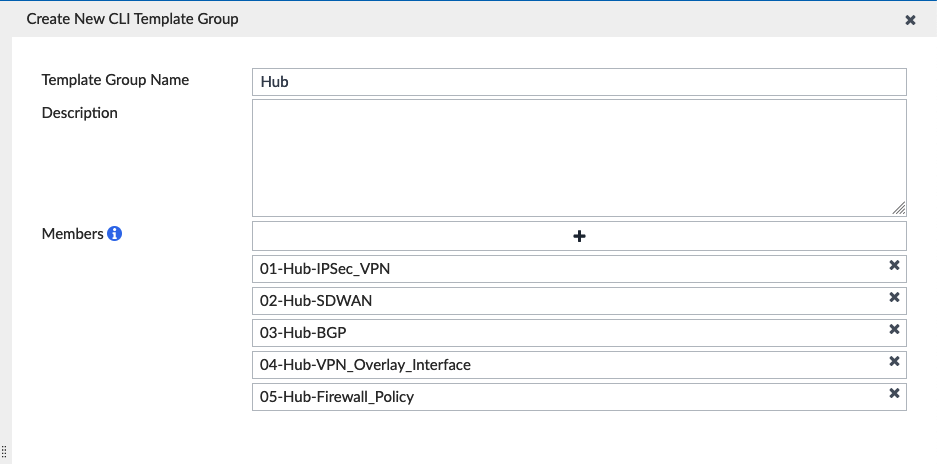Image resolution: width=937 pixels, height=464 pixels.
Task: Delete the 03-Hub-BGP member entry
Action: click(x=895, y=330)
